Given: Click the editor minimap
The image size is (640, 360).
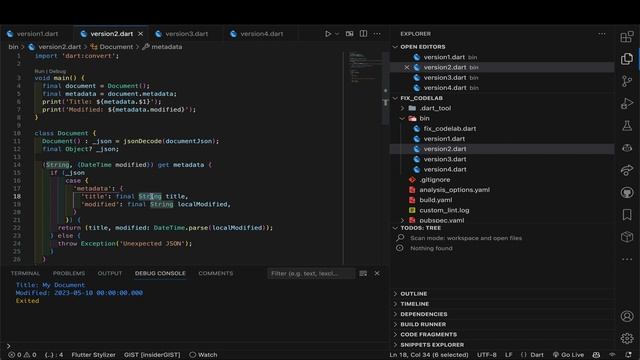Looking at the screenshot, I should click(364, 67).
